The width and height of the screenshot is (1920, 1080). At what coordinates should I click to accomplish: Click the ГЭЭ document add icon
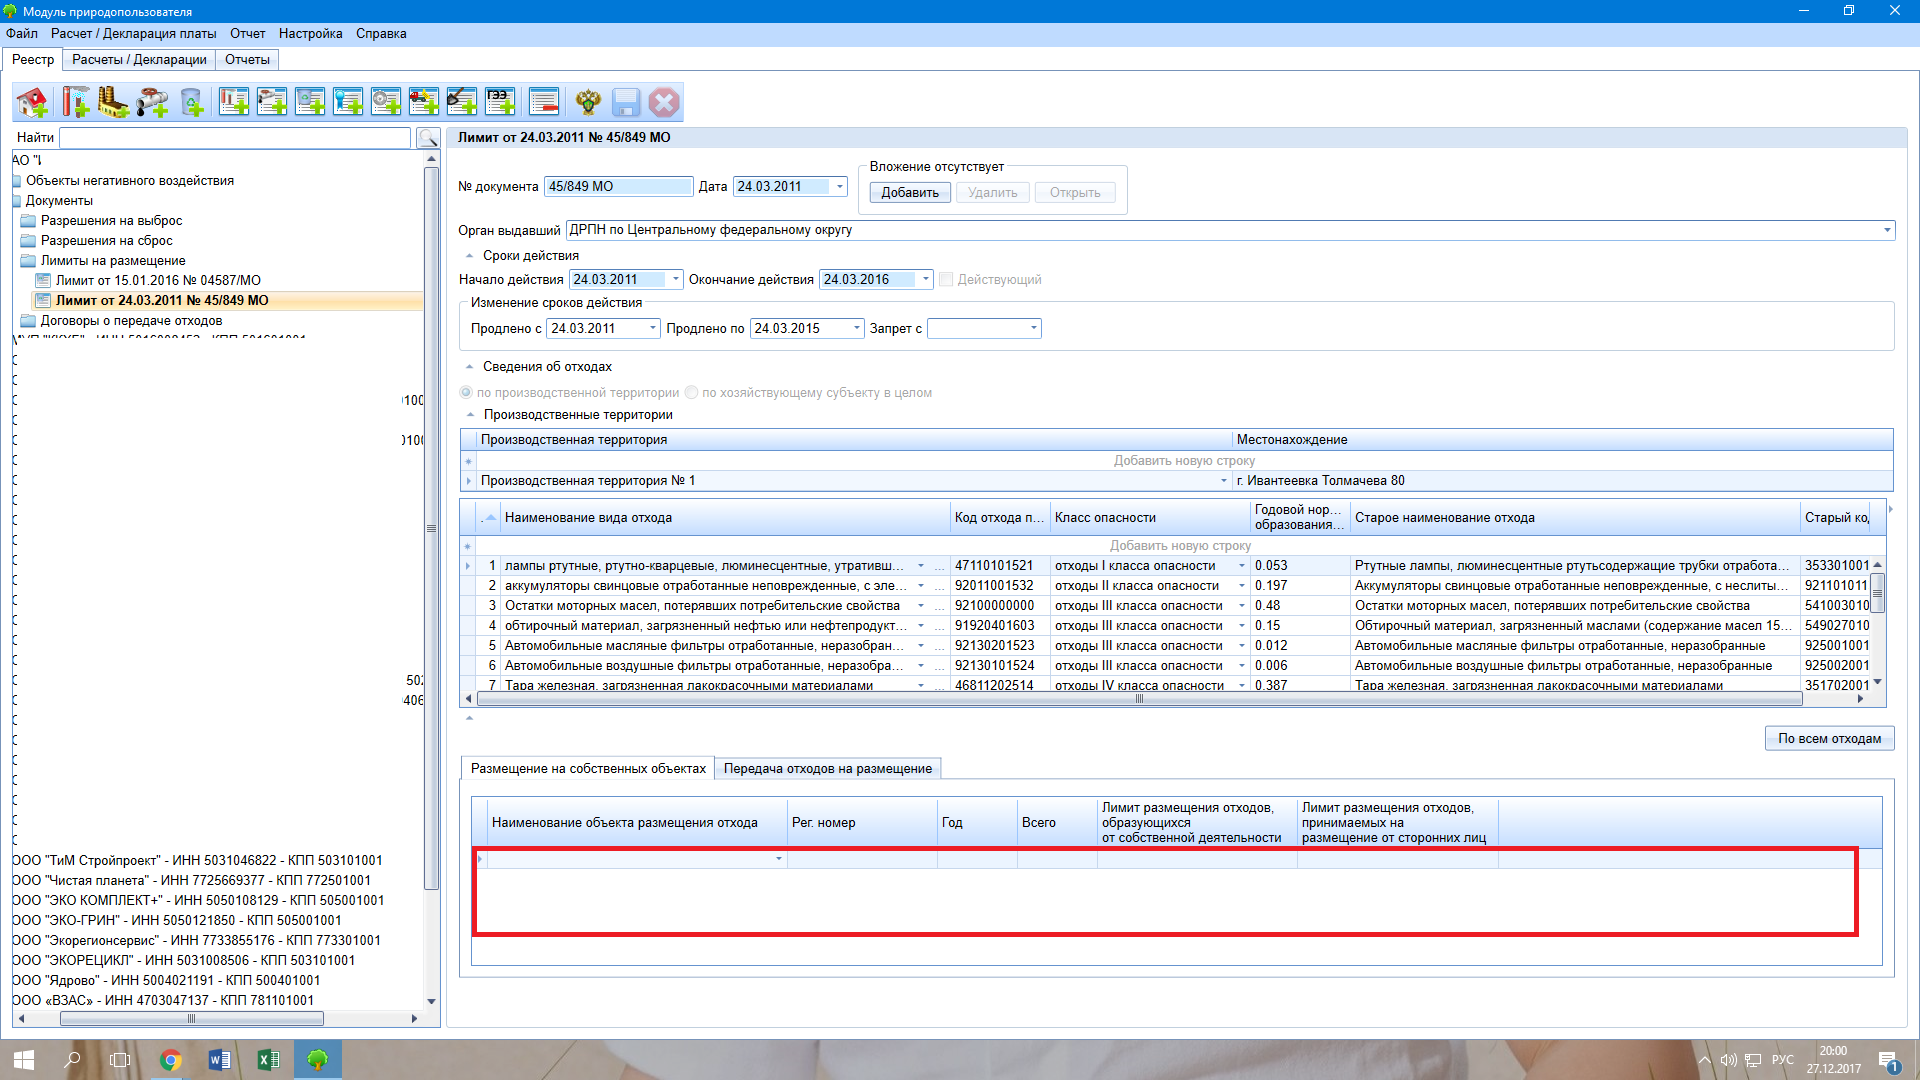500,102
